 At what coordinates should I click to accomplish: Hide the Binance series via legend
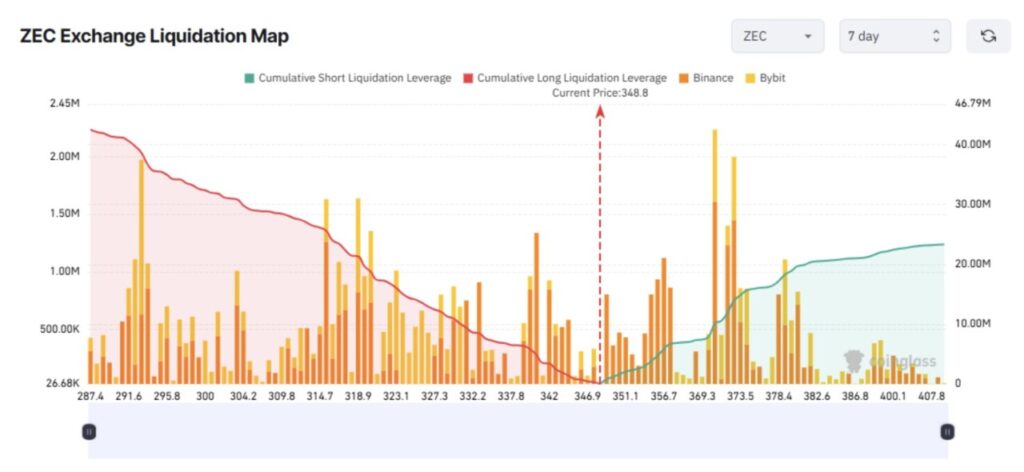[x=707, y=77]
